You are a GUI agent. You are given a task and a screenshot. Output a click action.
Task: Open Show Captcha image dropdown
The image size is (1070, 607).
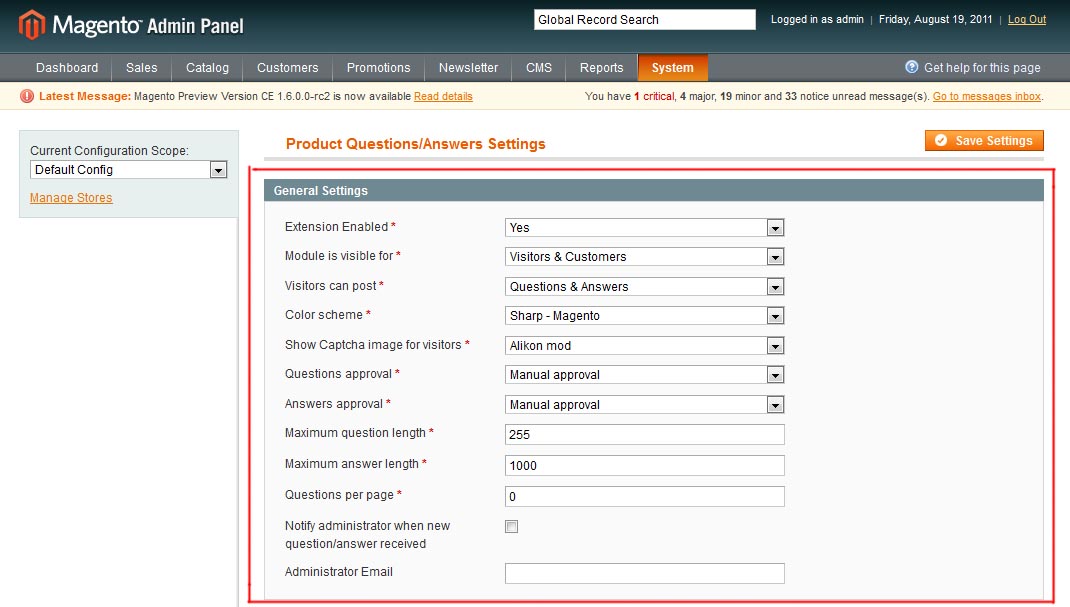click(644, 346)
